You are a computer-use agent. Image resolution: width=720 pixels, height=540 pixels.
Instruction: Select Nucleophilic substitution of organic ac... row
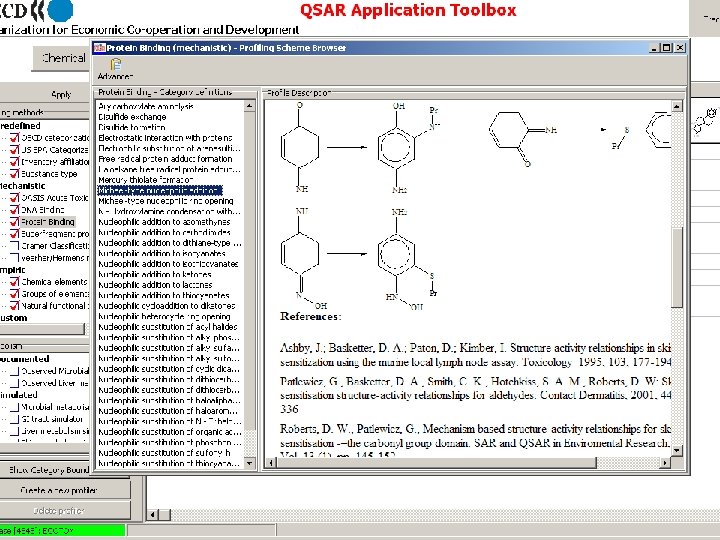click(169, 432)
